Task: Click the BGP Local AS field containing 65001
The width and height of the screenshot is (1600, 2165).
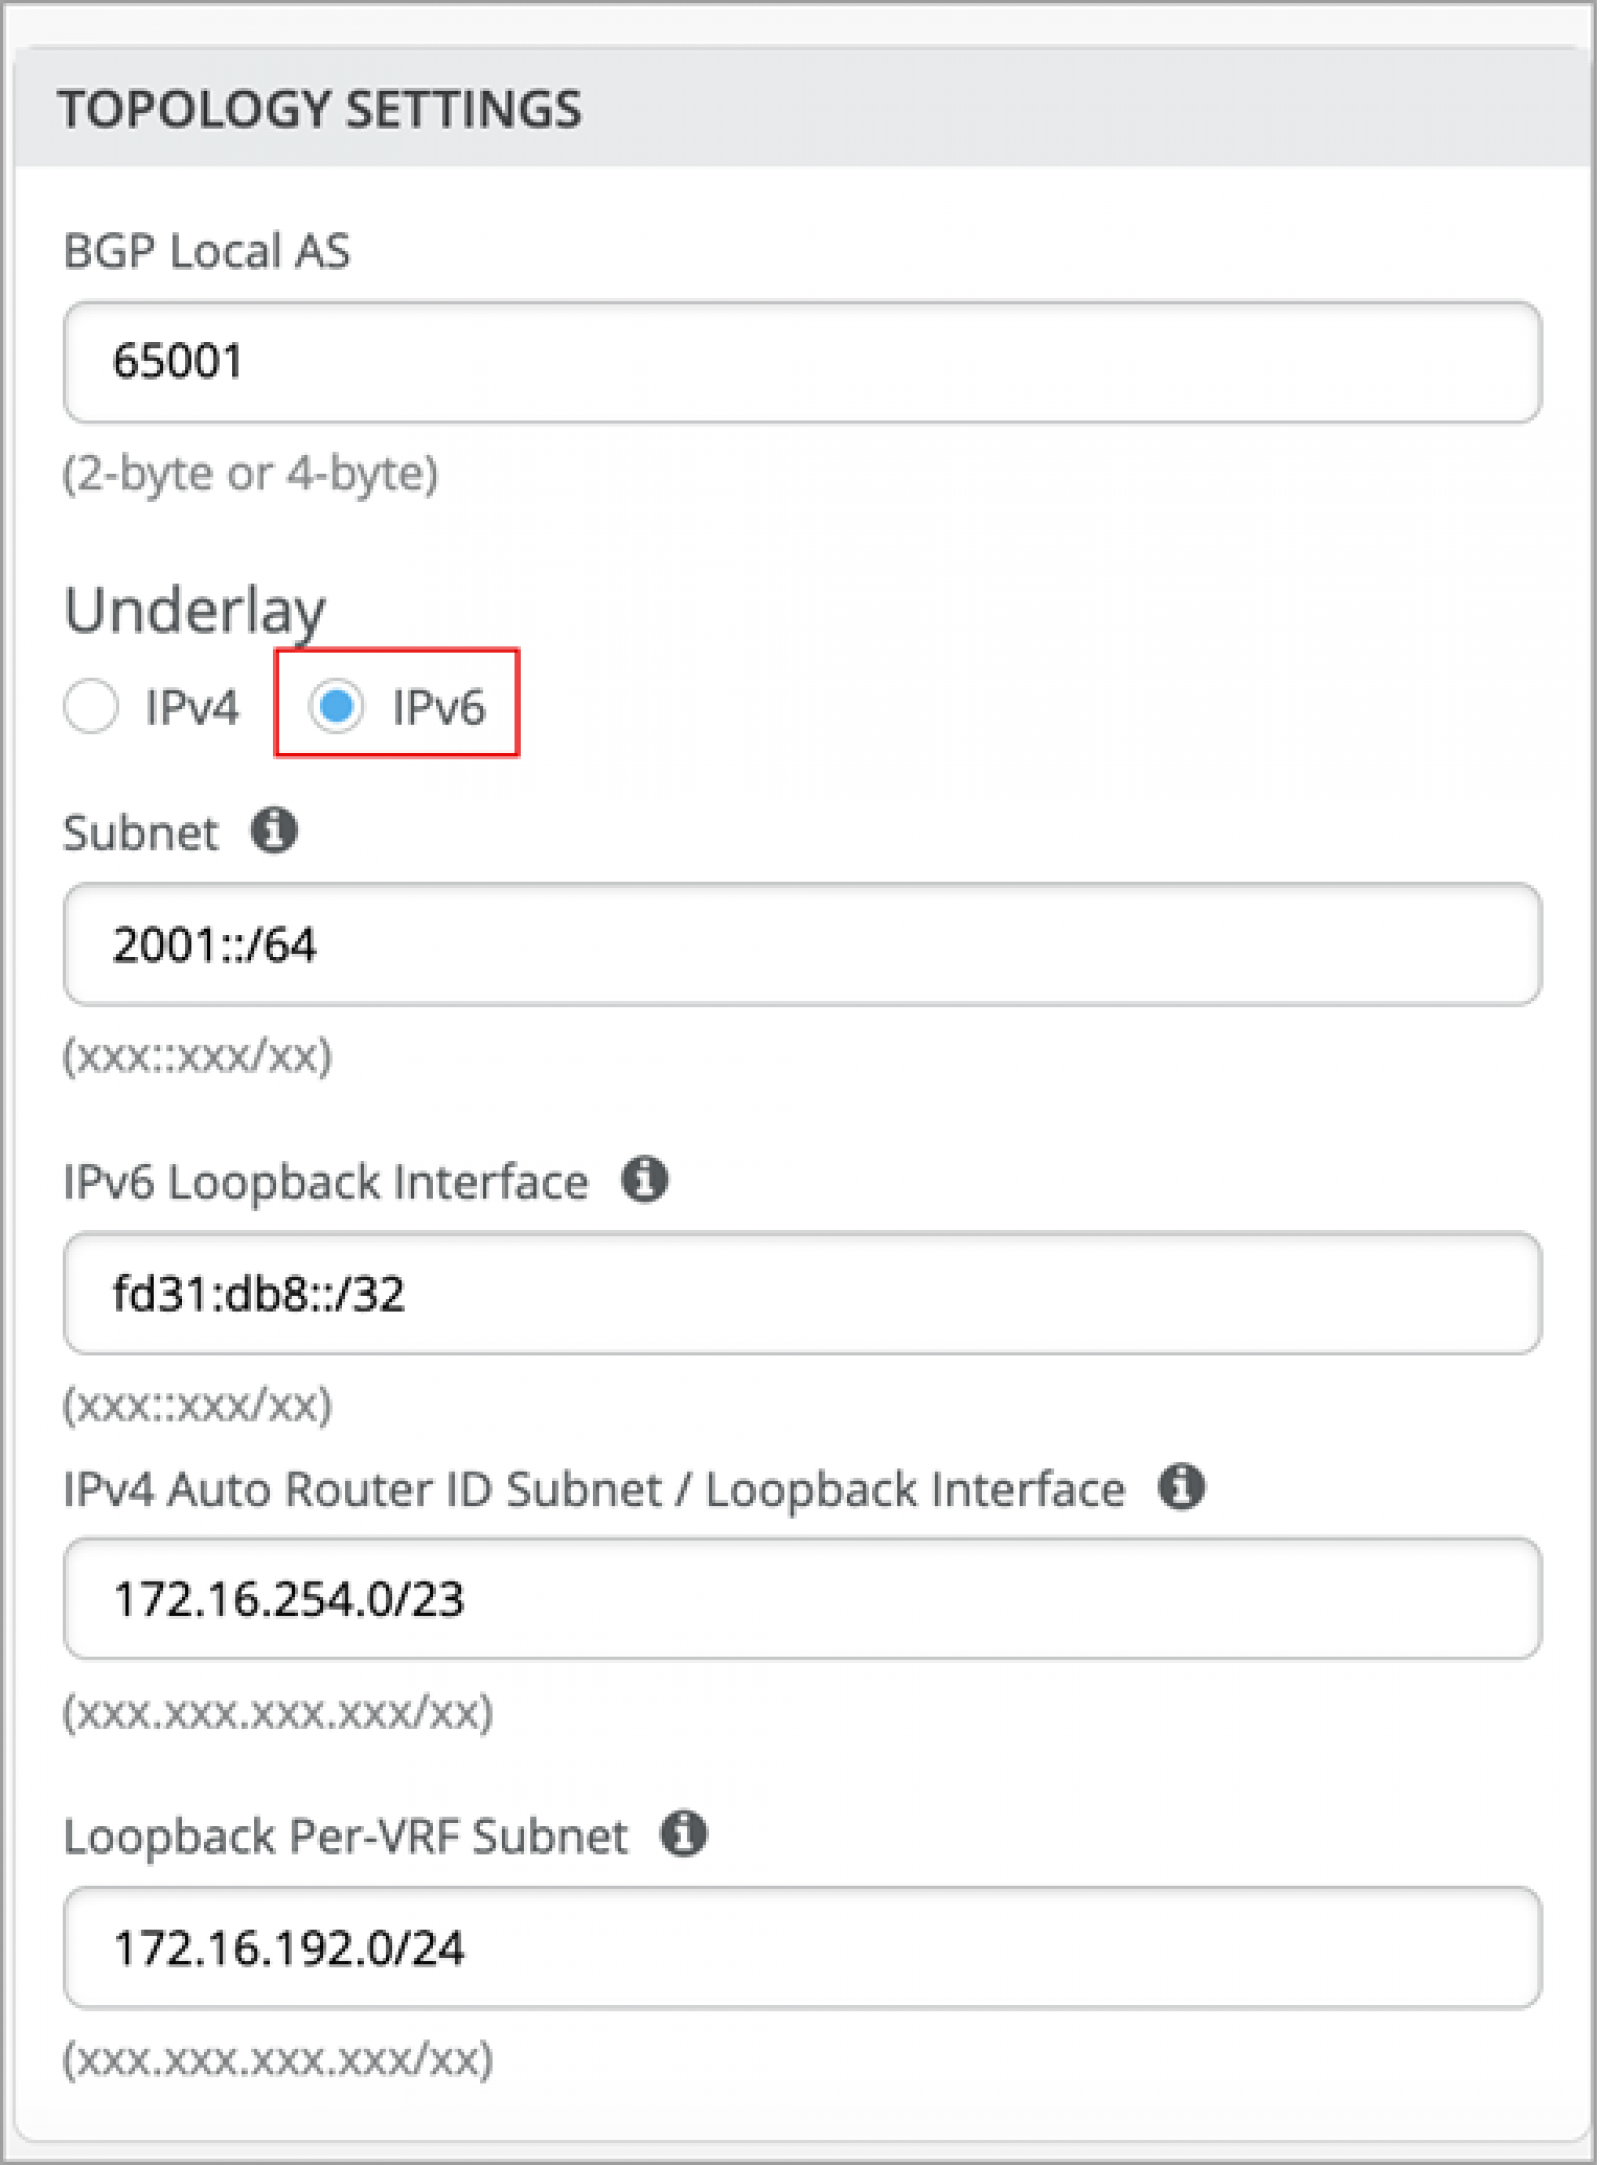Action: point(802,362)
